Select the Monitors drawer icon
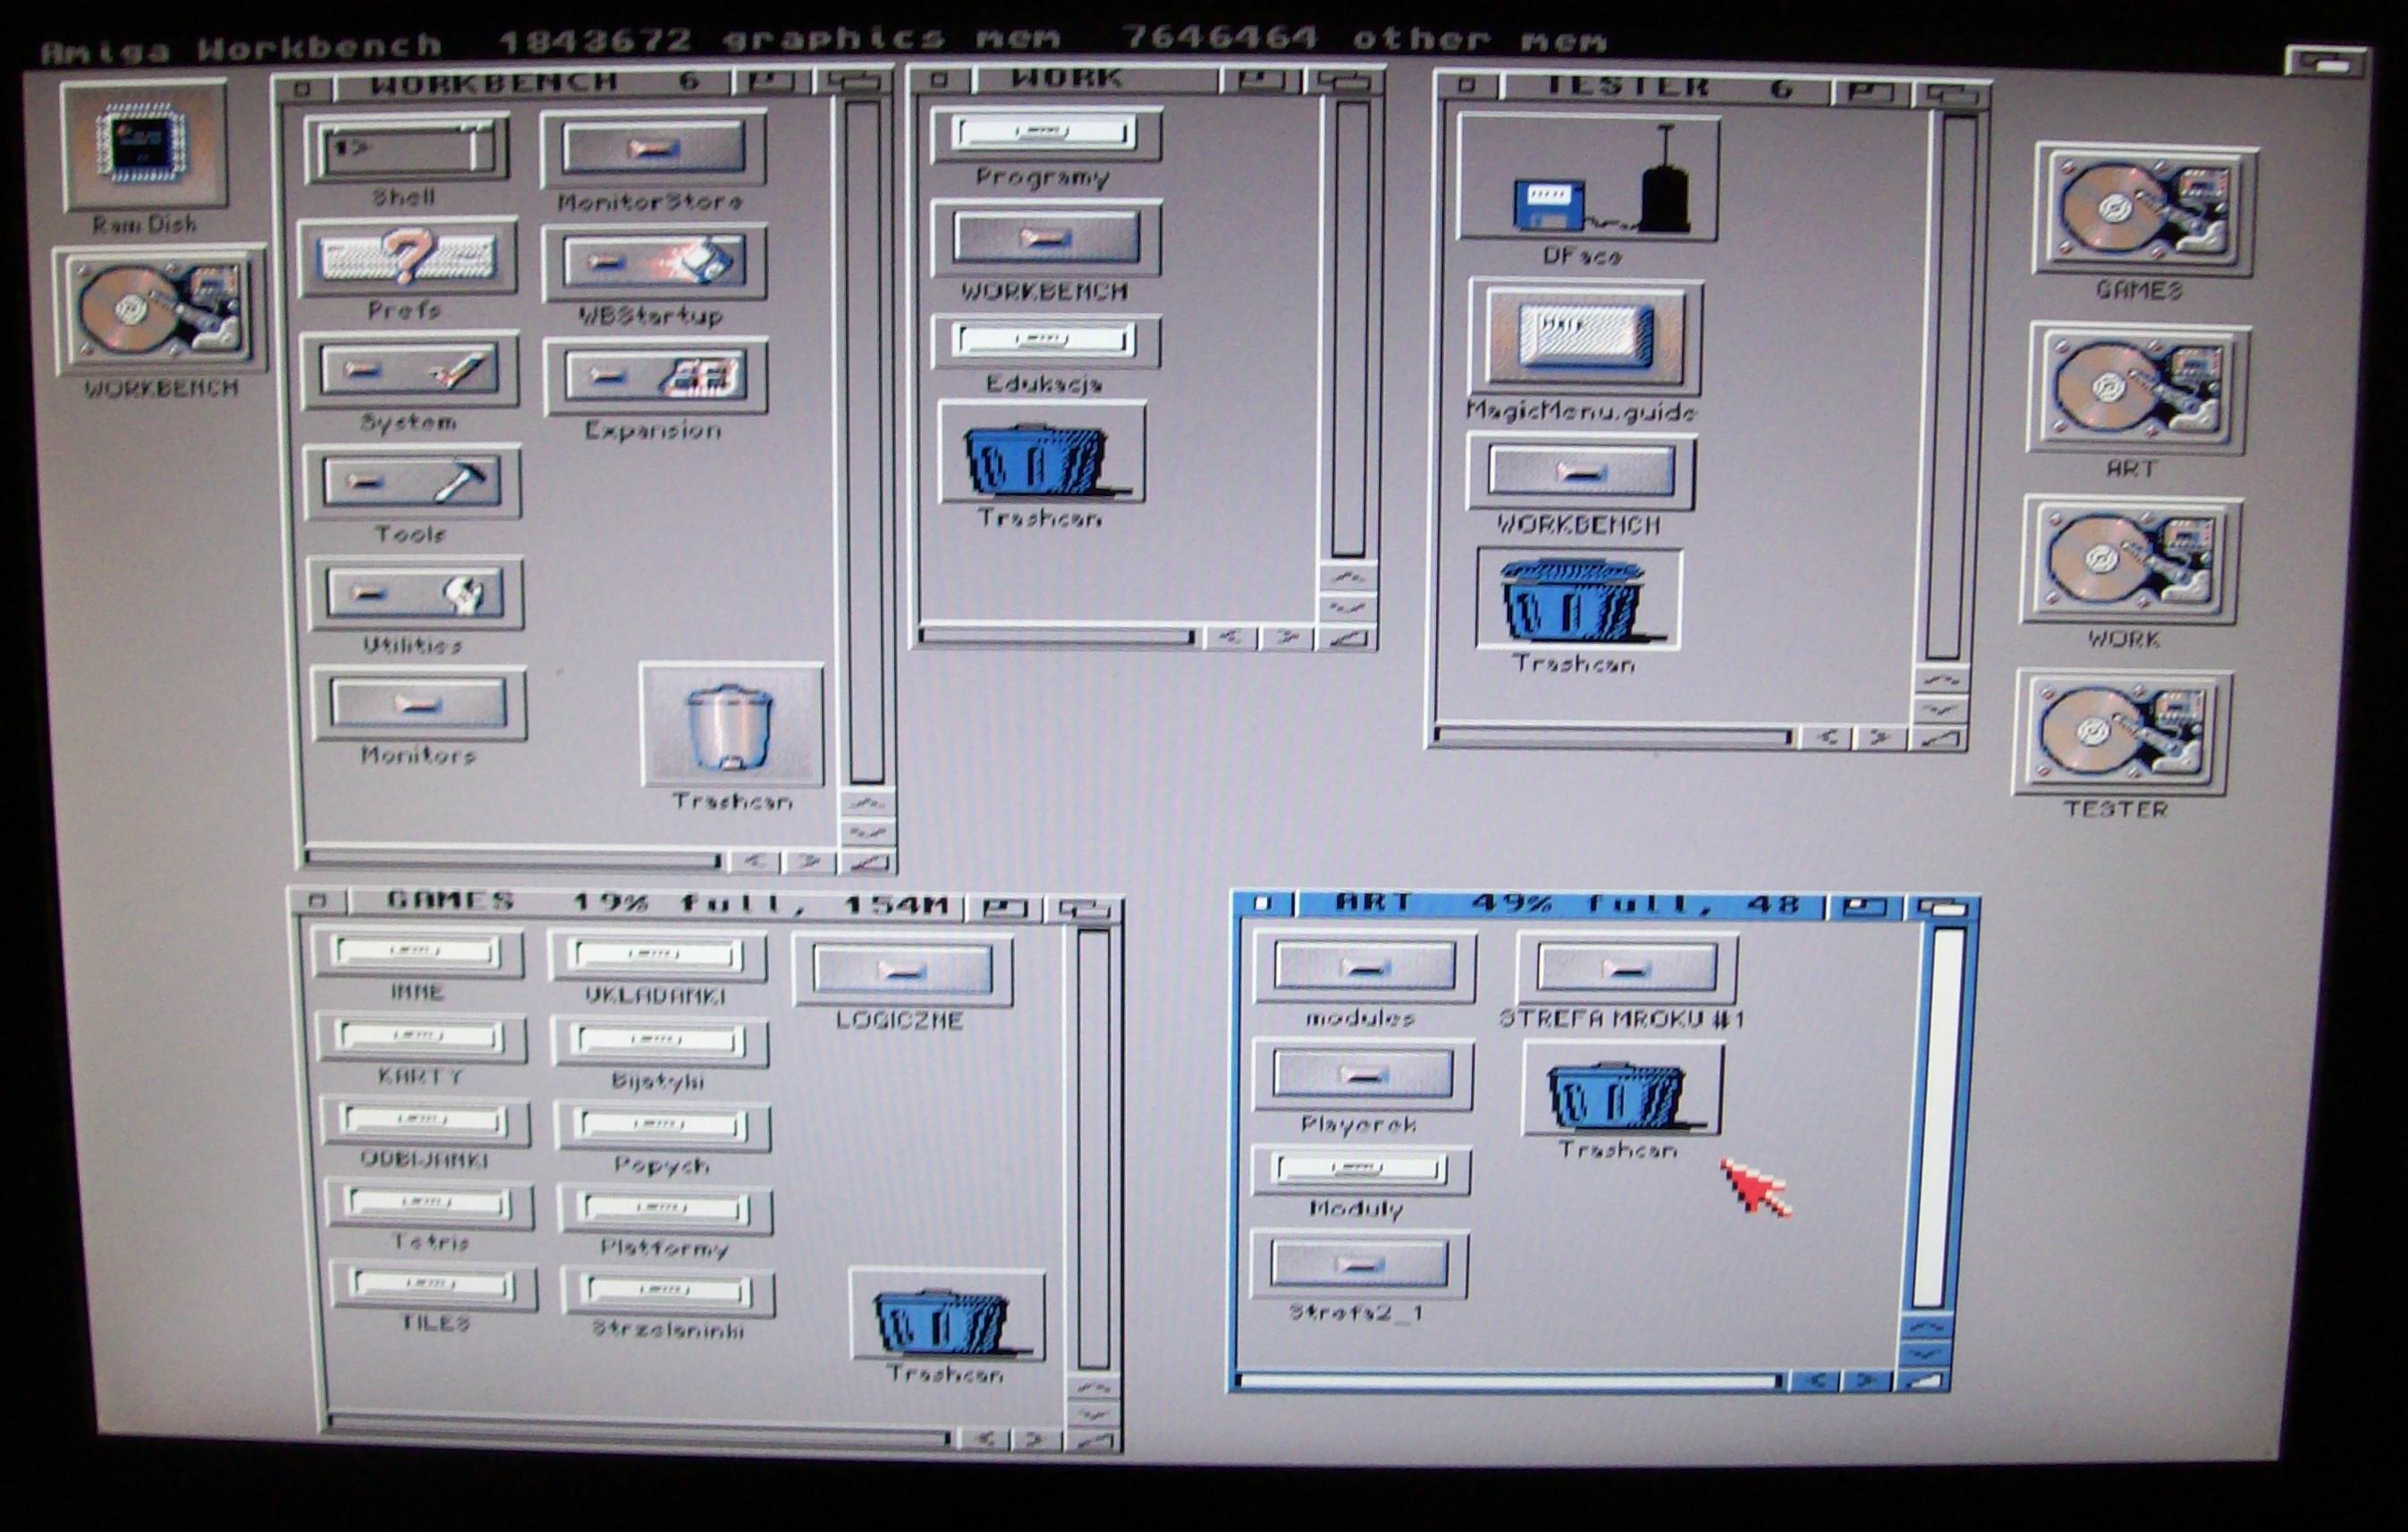Image resolution: width=2408 pixels, height=1532 pixels. pos(418,704)
